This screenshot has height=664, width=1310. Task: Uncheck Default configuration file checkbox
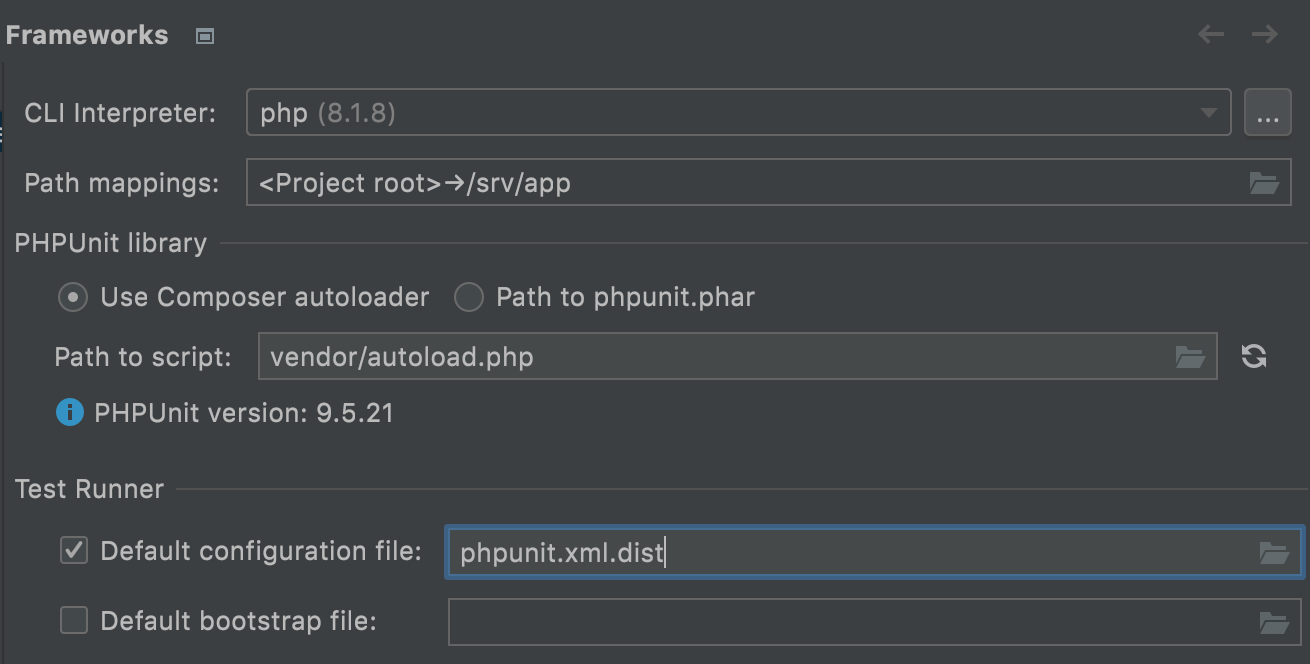[x=74, y=550]
